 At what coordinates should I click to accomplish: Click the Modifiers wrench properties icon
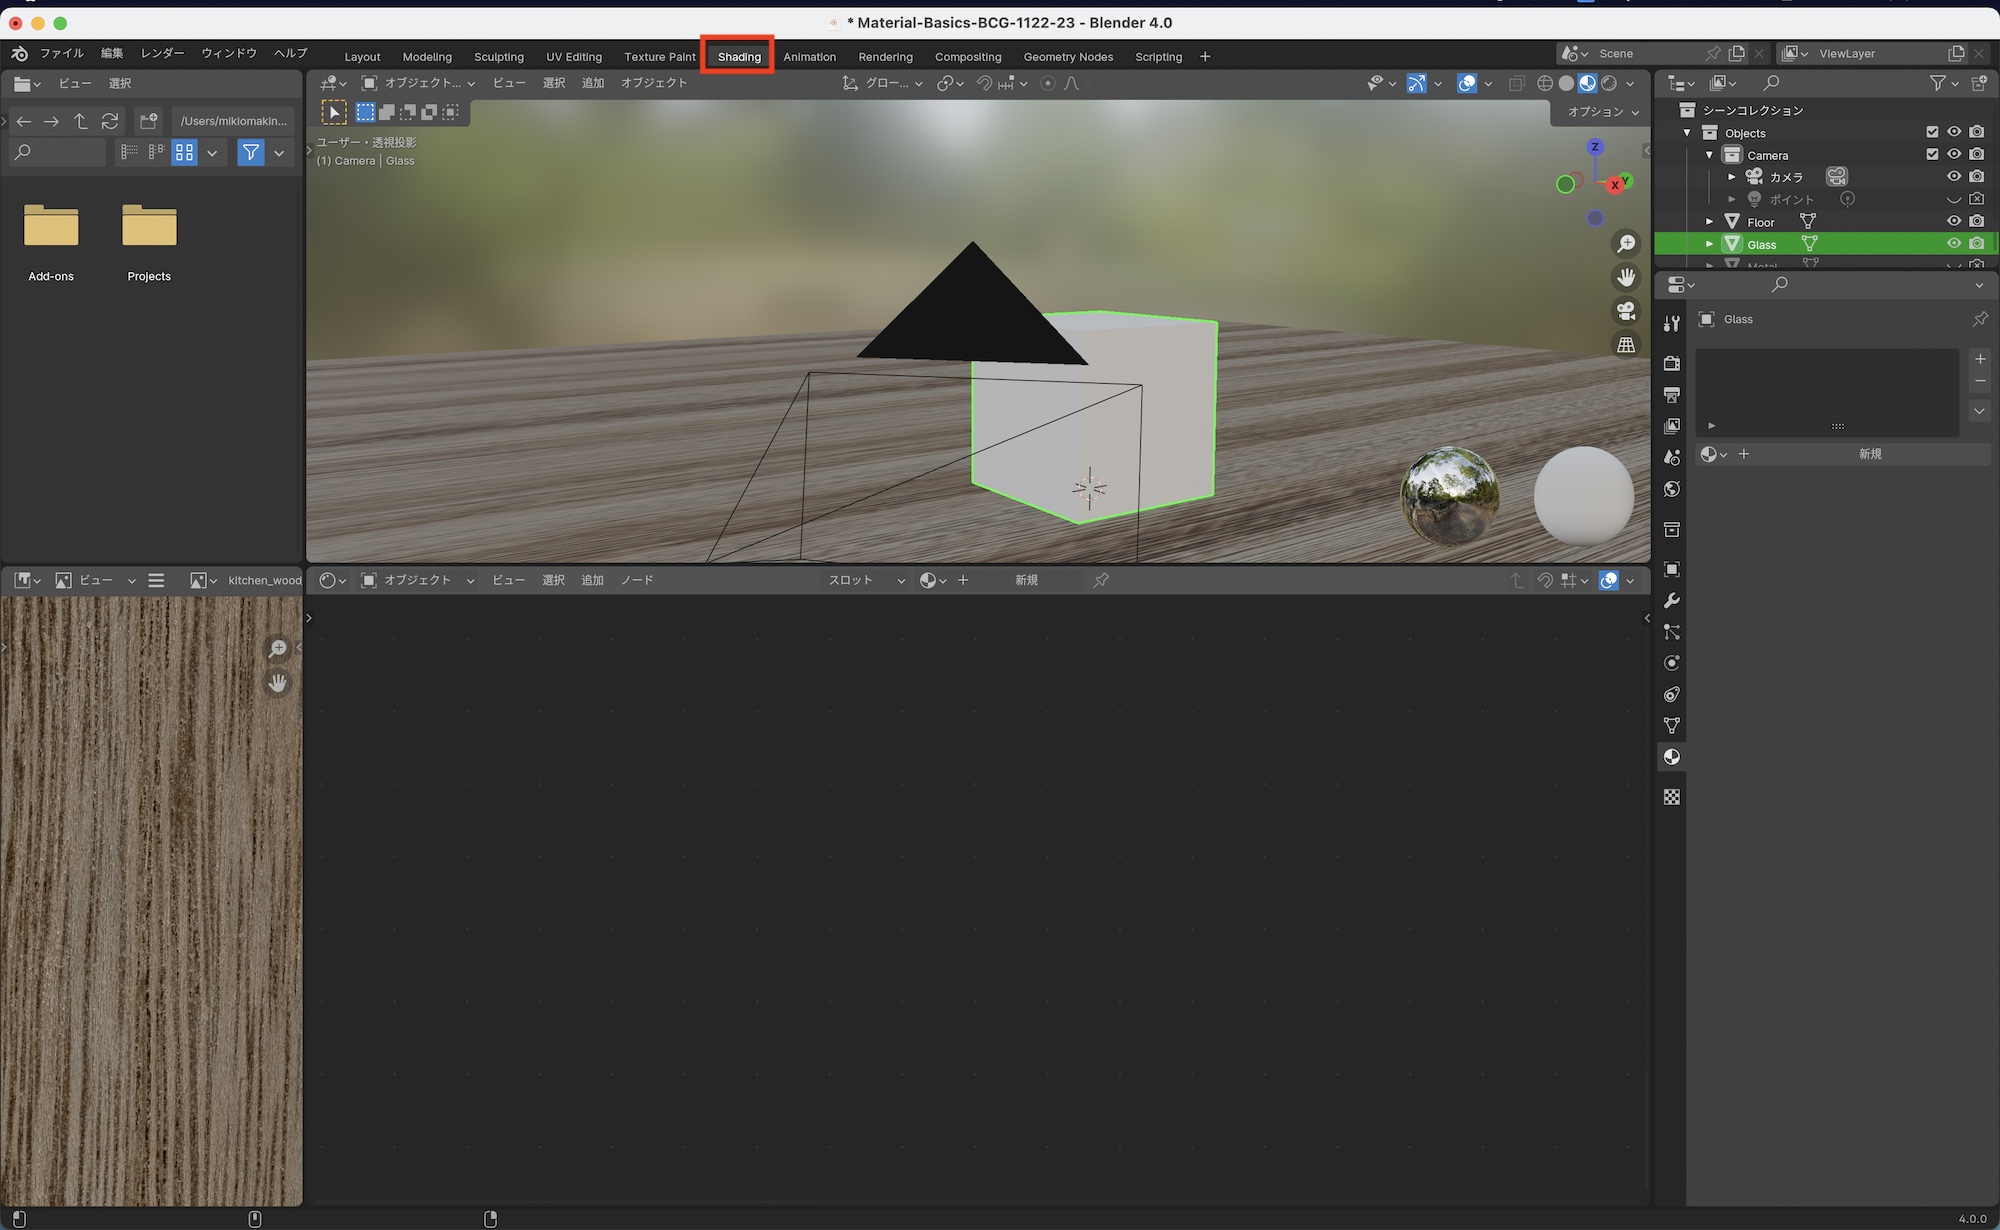coord(1671,601)
